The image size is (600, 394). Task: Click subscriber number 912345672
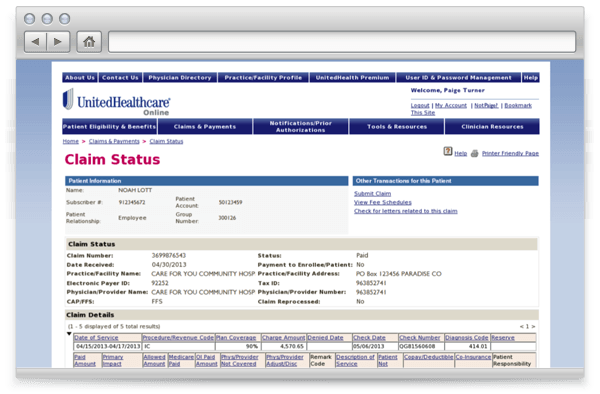132,202
